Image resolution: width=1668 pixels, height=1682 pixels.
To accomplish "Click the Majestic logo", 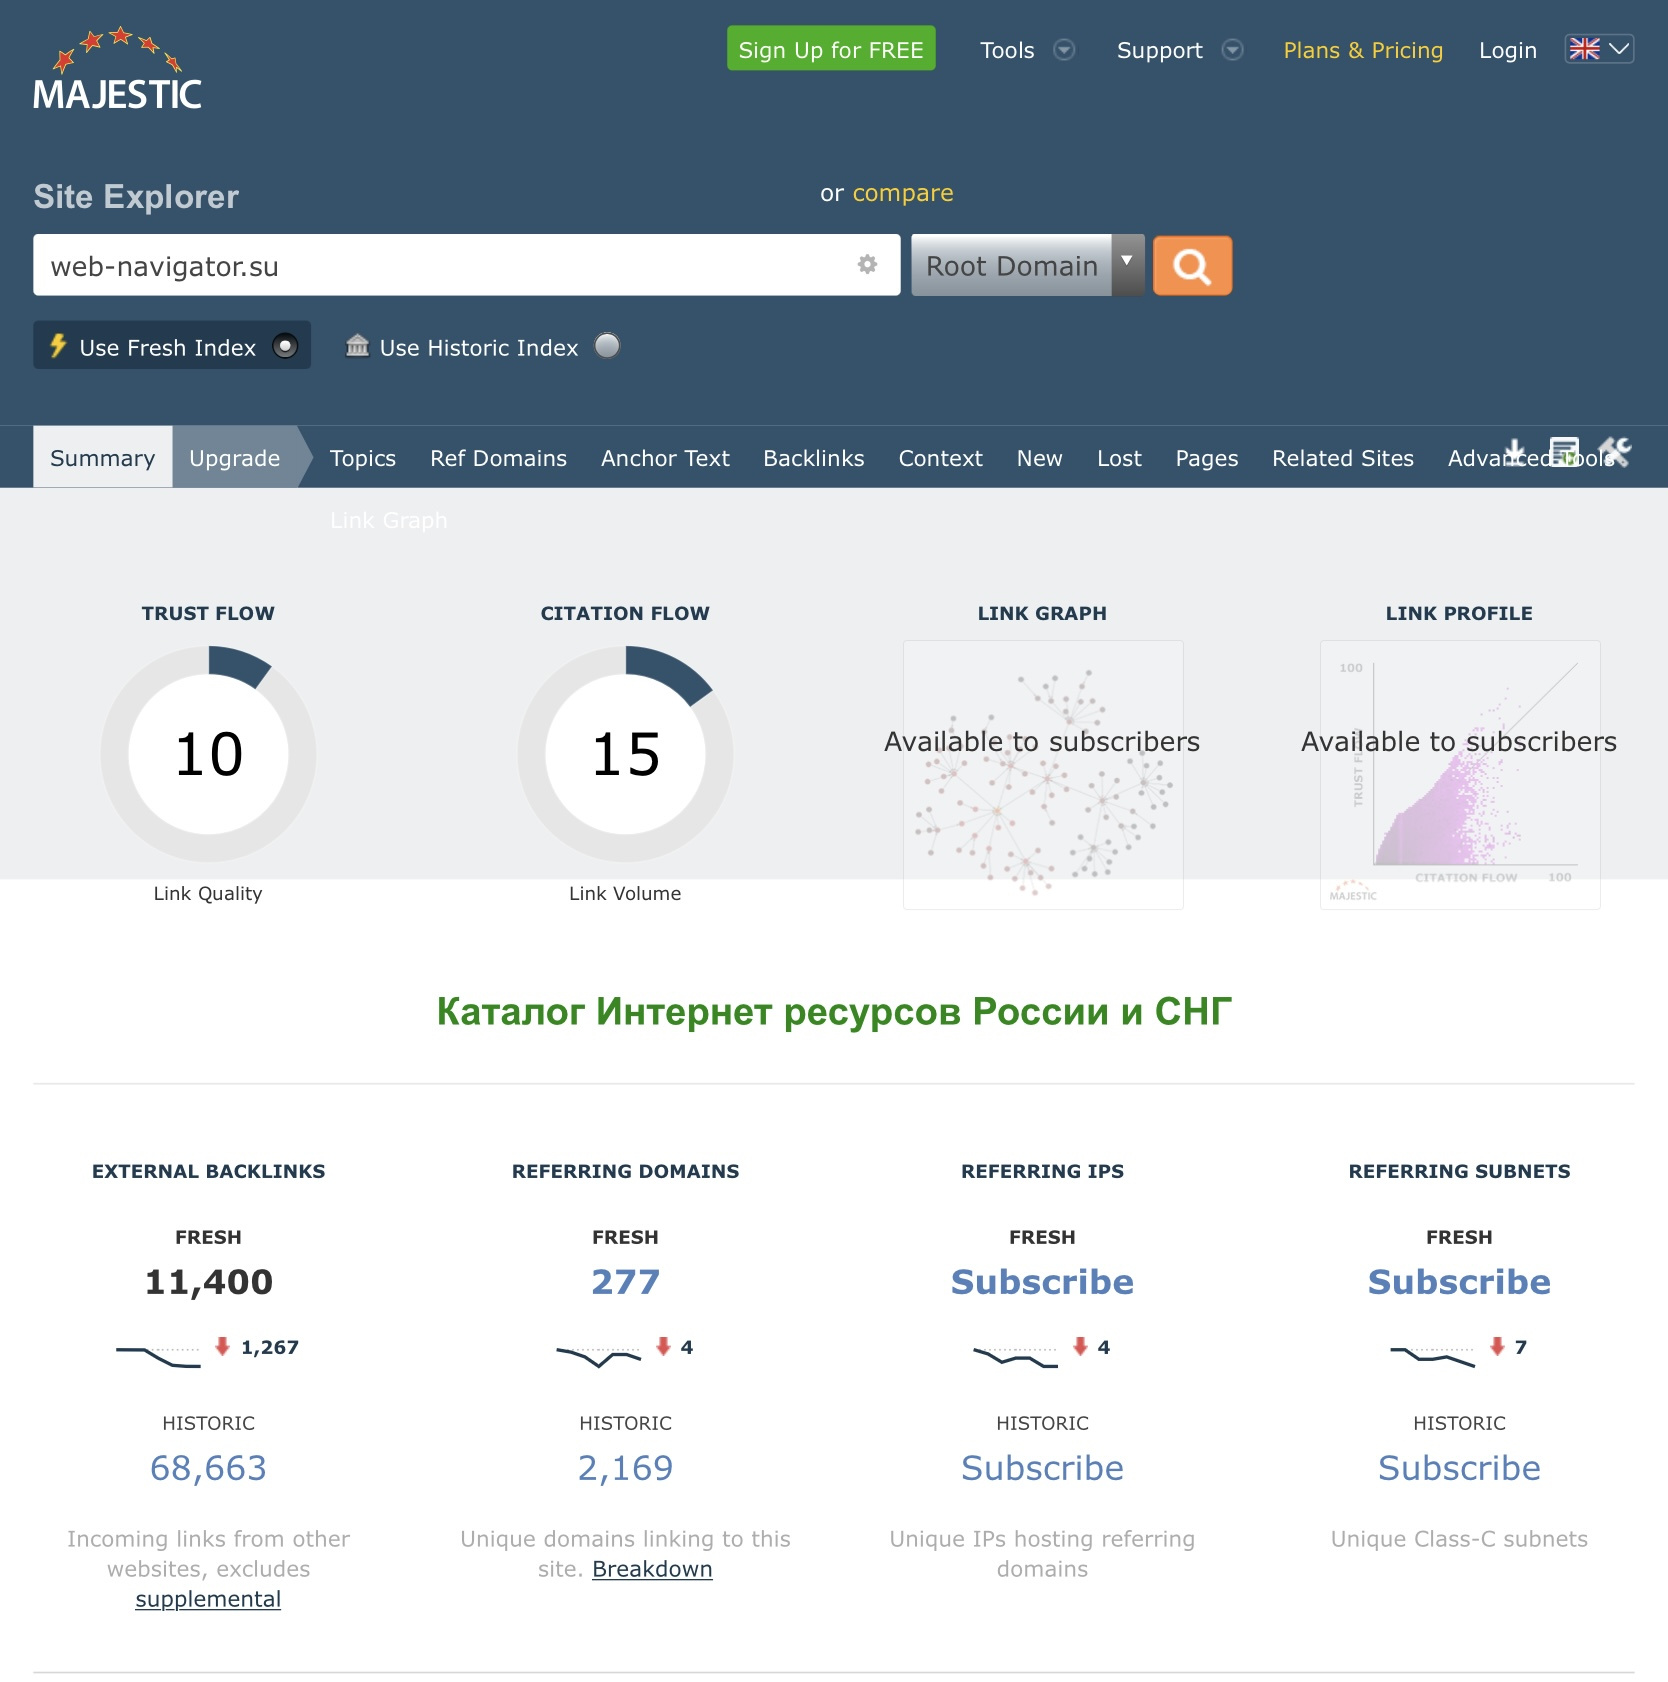I will tap(117, 68).
